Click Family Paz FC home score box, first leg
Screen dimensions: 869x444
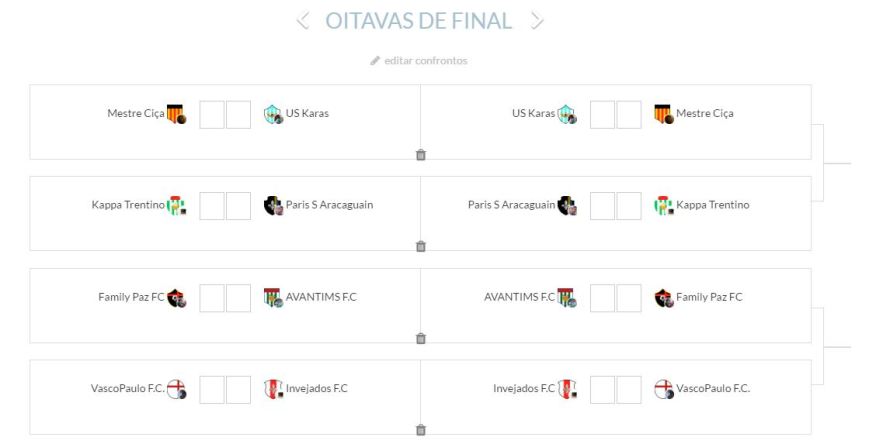tap(212, 298)
